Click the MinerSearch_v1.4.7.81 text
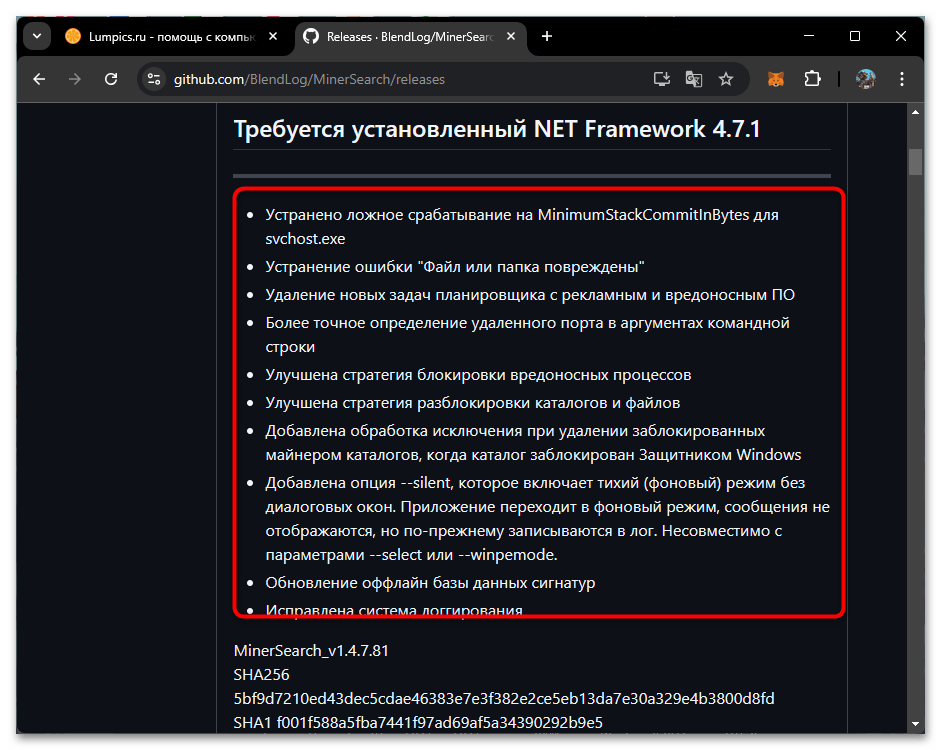941x750 pixels. [311, 651]
